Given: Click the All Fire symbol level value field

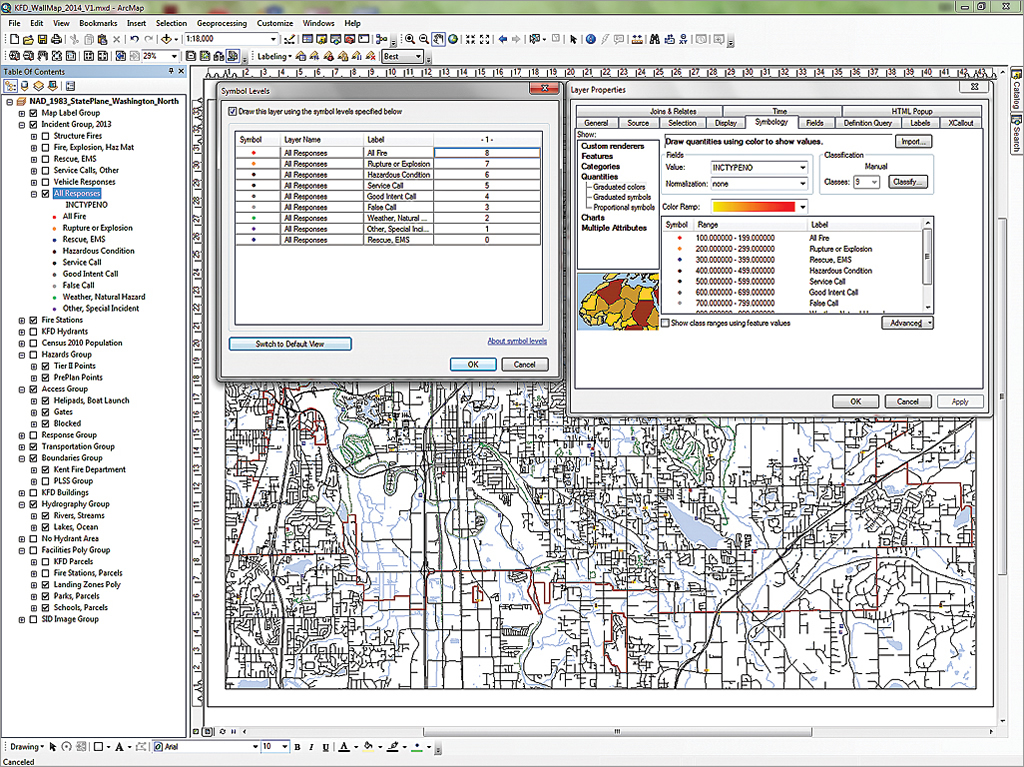Looking at the screenshot, I should [x=486, y=153].
